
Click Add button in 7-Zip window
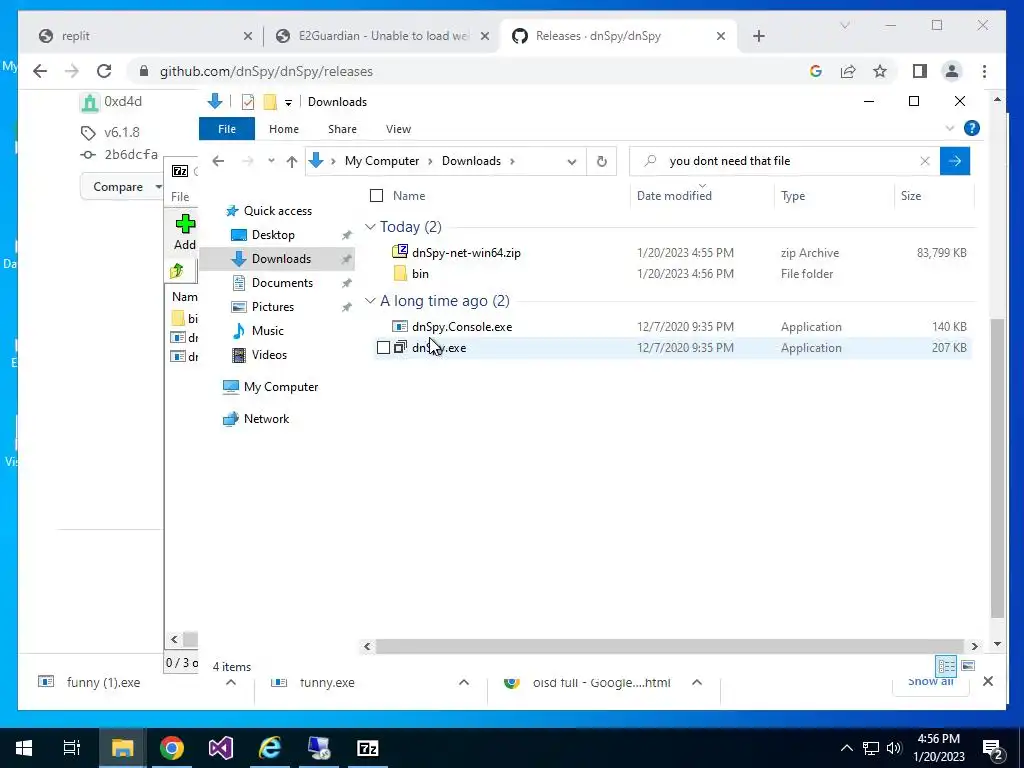tap(185, 233)
